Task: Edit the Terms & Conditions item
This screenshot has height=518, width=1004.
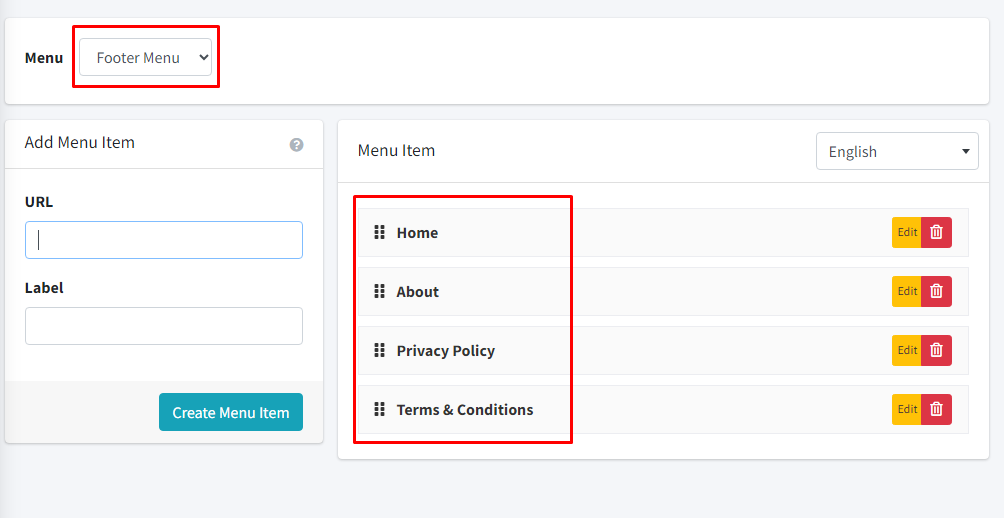Action: [907, 410]
